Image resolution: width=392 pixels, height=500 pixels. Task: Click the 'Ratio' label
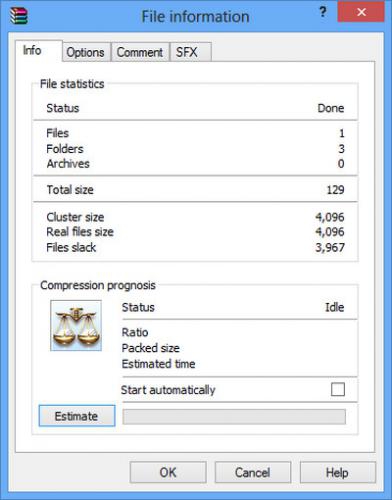pos(135,332)
